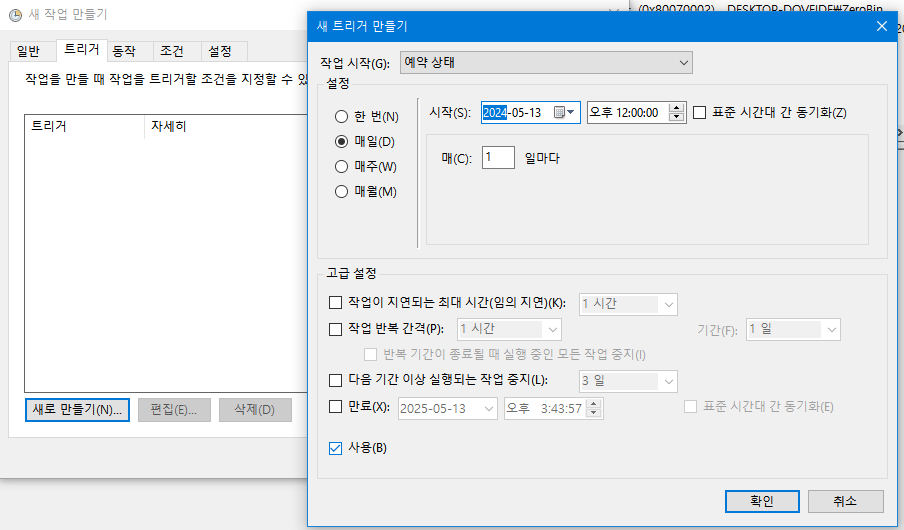
Task: Open the stop-task 3 일 duration dropdown
Action: [x=628, y=381]
